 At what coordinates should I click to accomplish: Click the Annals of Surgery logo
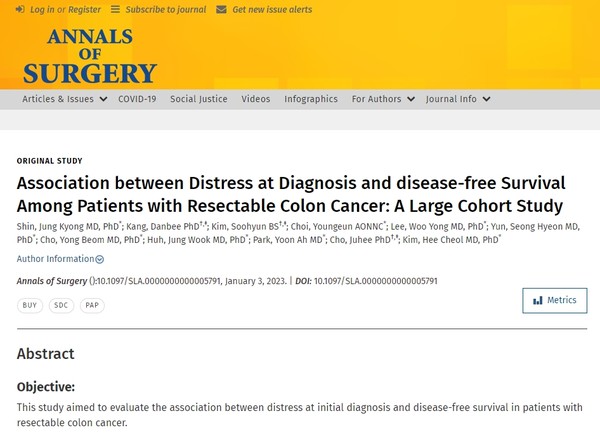pos(90,56)
